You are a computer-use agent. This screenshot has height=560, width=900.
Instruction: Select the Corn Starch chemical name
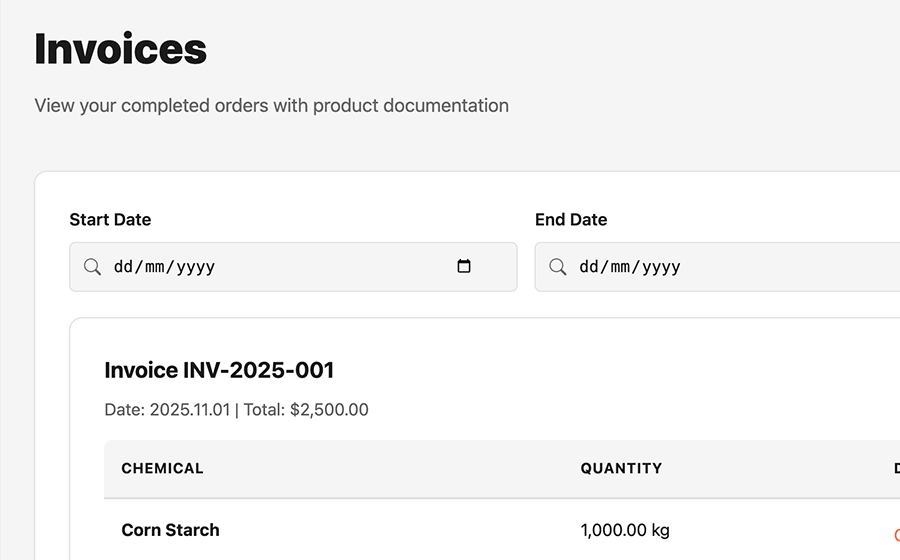click(x=170, y=530)
